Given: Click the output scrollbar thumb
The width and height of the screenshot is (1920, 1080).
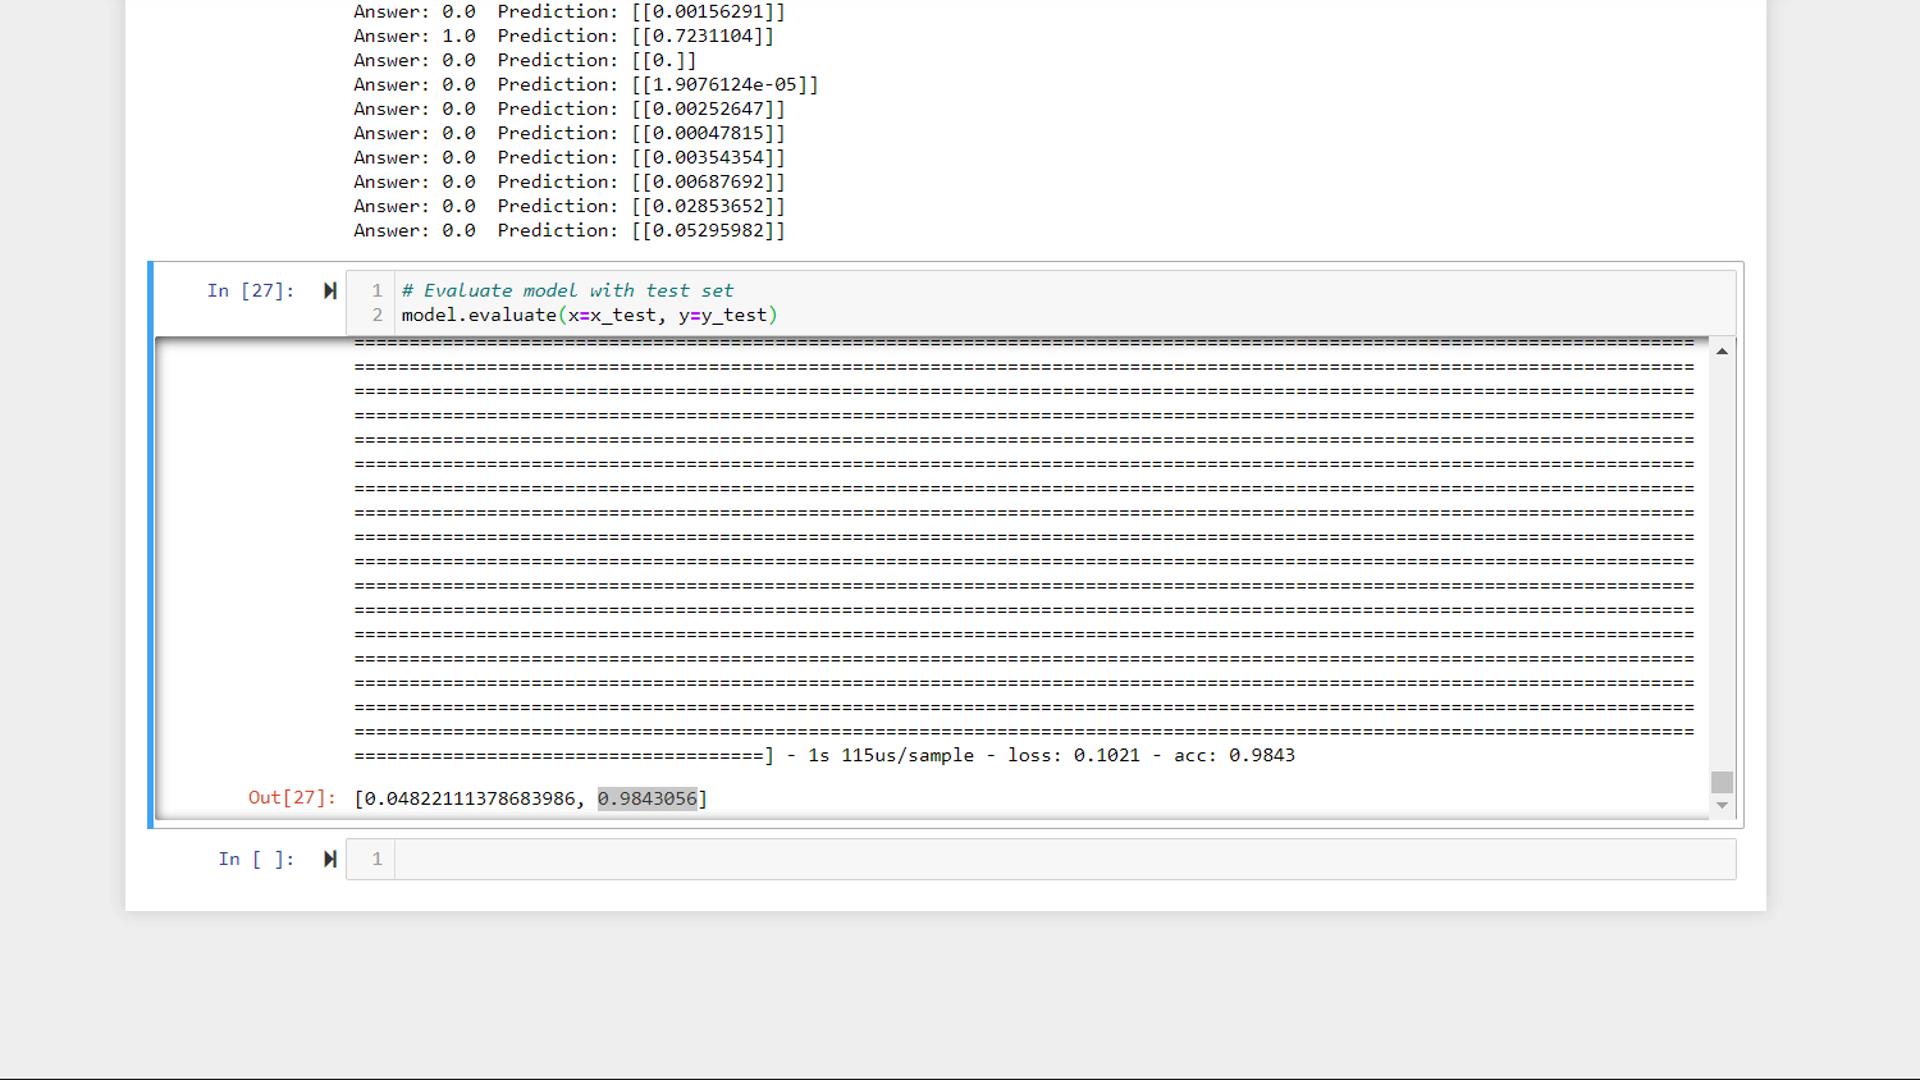Looking at the screenshot, I should coord(1721,782).
